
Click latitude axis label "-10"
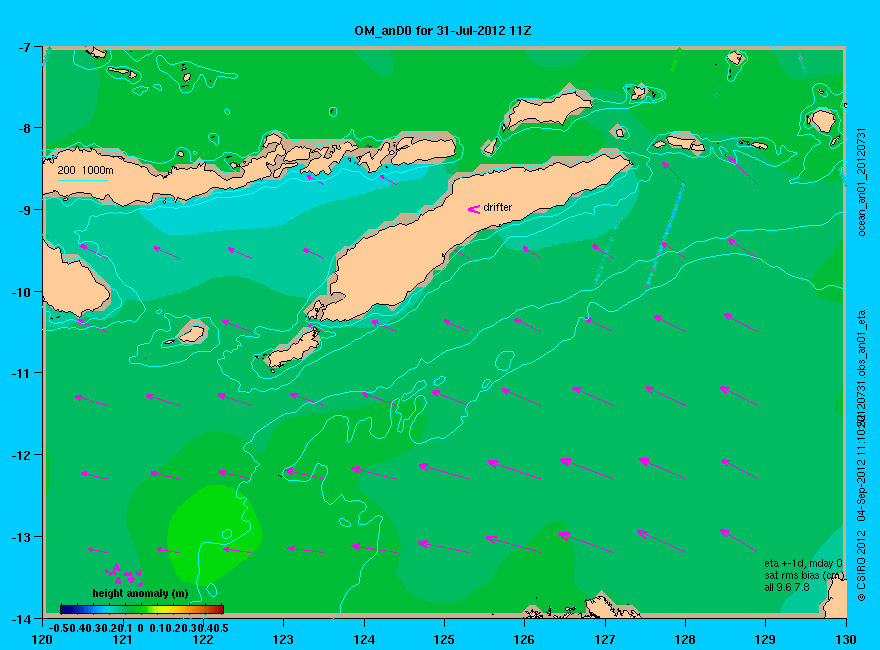pos(21,292)
